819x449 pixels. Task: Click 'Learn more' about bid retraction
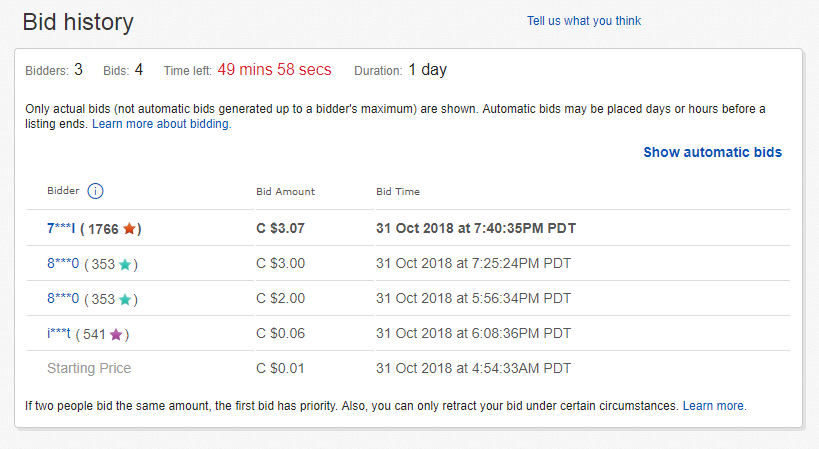715,406
